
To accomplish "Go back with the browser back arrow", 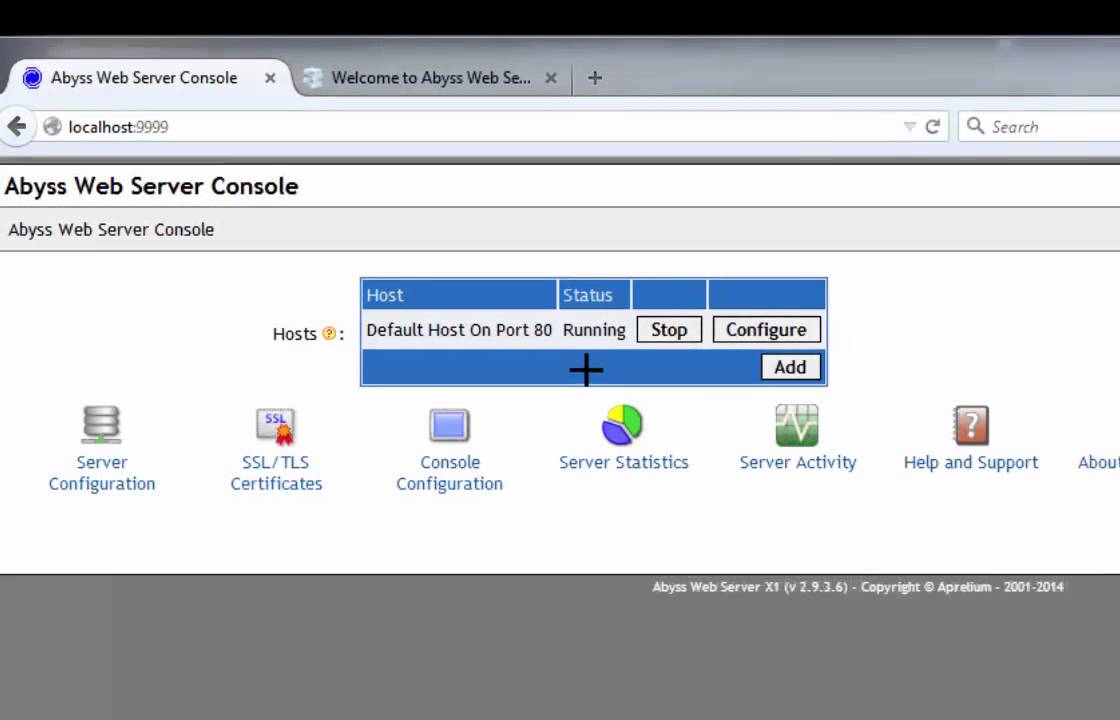I will [16, 126].
